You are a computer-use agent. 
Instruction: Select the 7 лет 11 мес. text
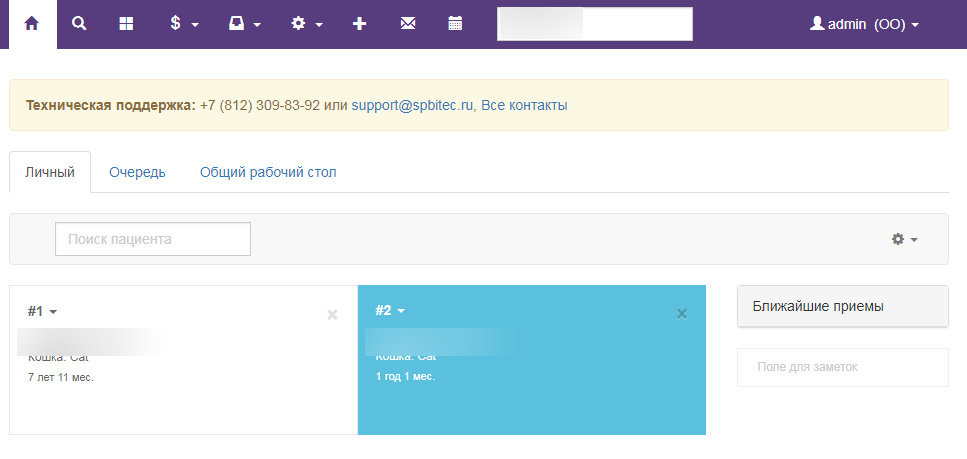pos(61,377)
